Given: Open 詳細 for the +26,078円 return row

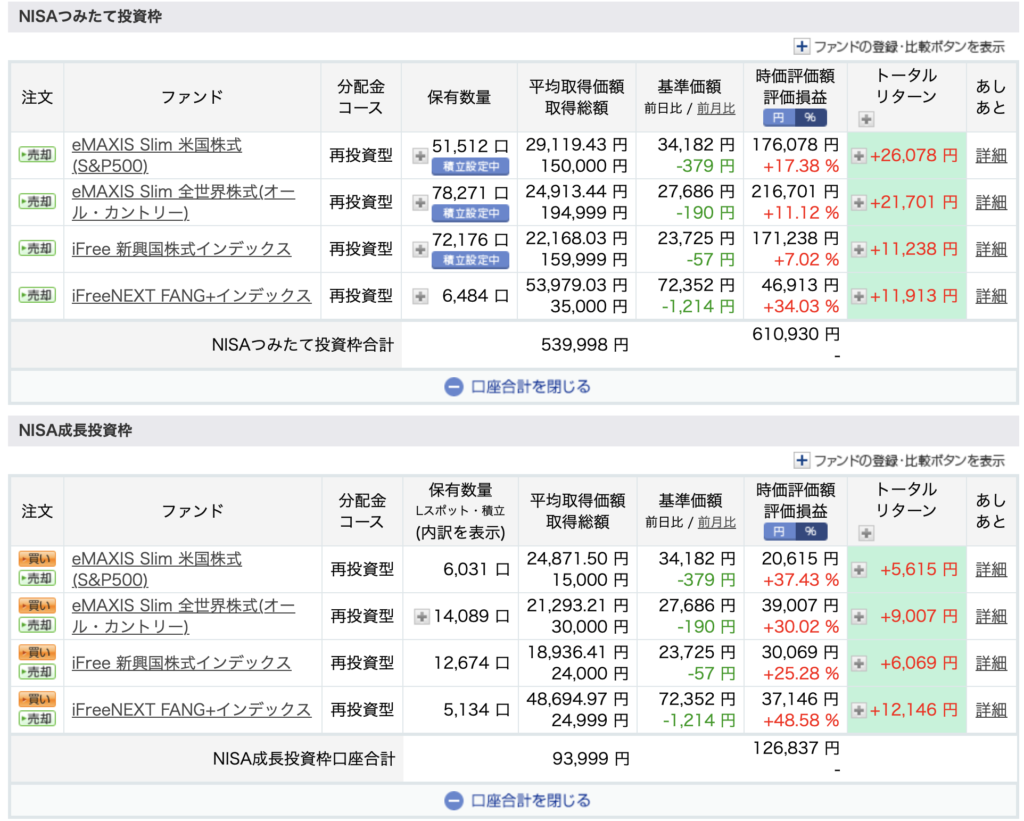Looking at the screenshot, I should tap(991, 156).
